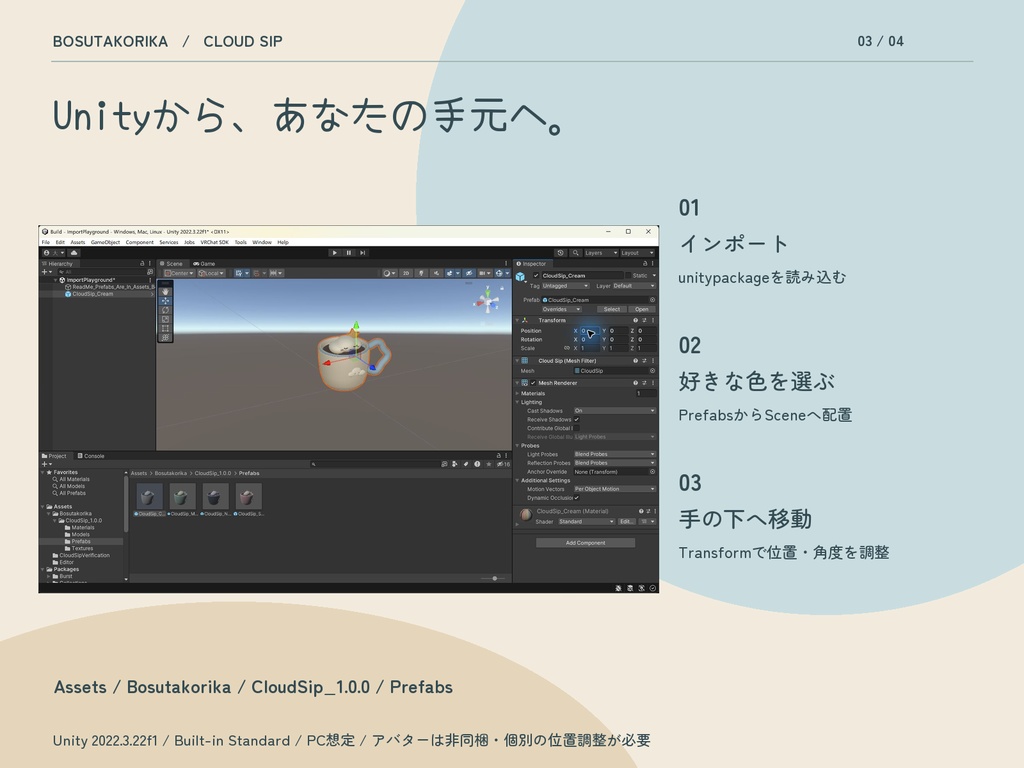Open the Tag Untagged dropdown

click(566, 286)
